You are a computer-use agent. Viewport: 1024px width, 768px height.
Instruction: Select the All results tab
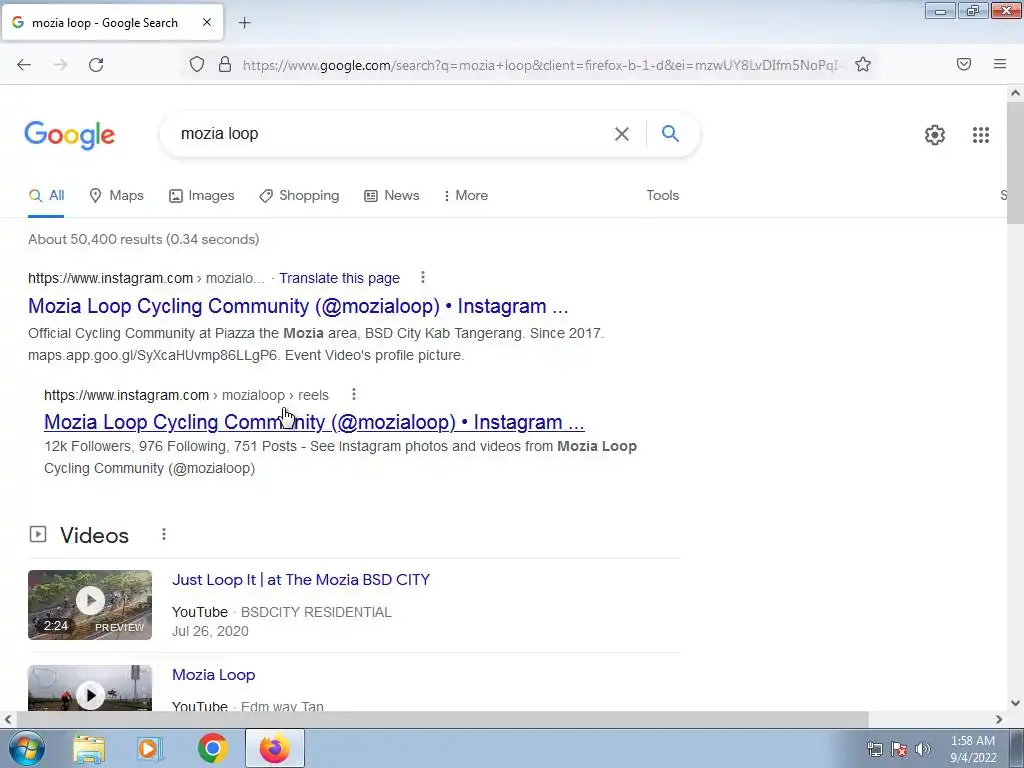(46, 195)
